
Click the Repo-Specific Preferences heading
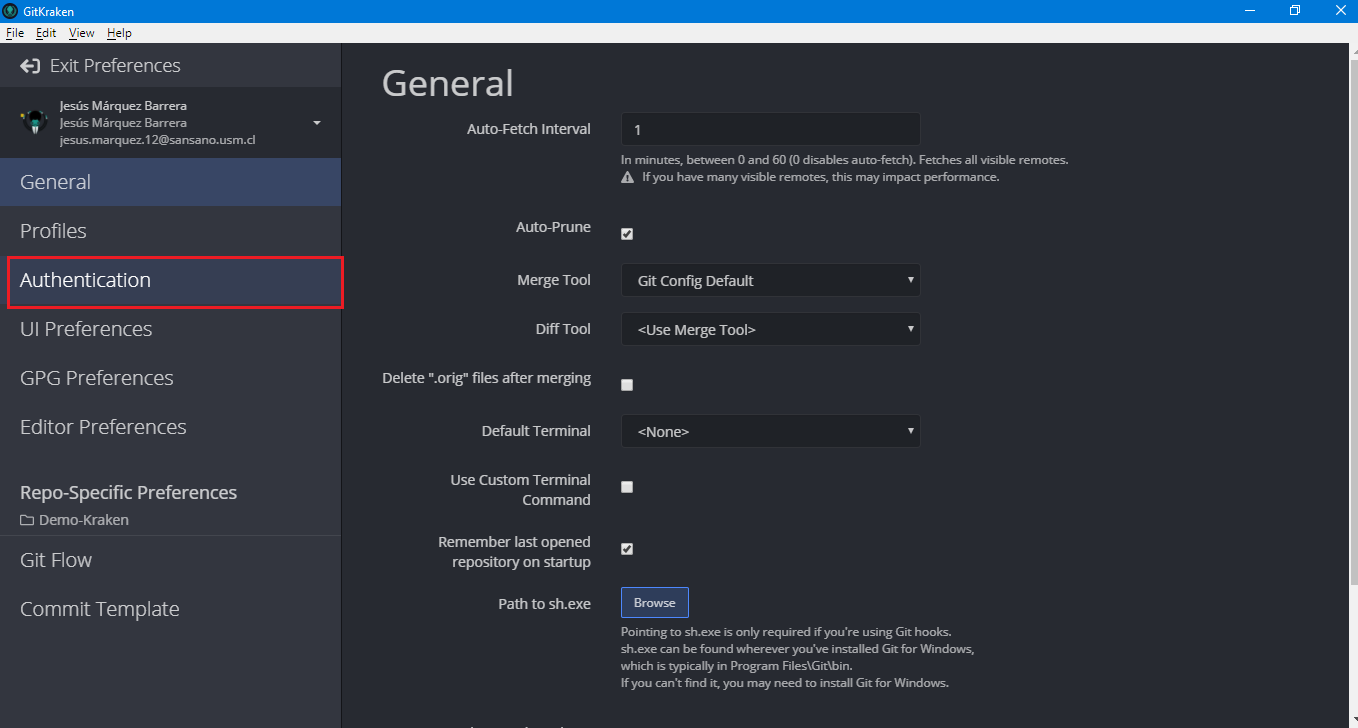click(128, 492)
